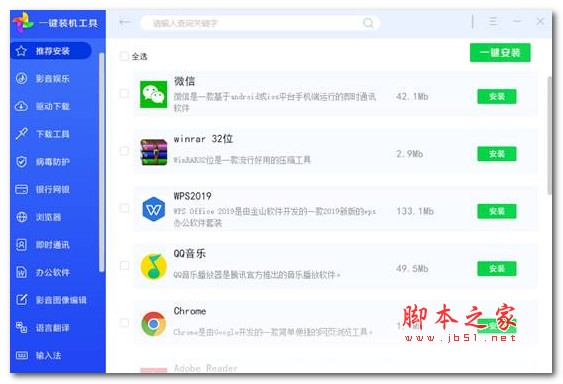Click the 42.1Mb size value
This screenshot has width=563, height=384.
(412, 96)
